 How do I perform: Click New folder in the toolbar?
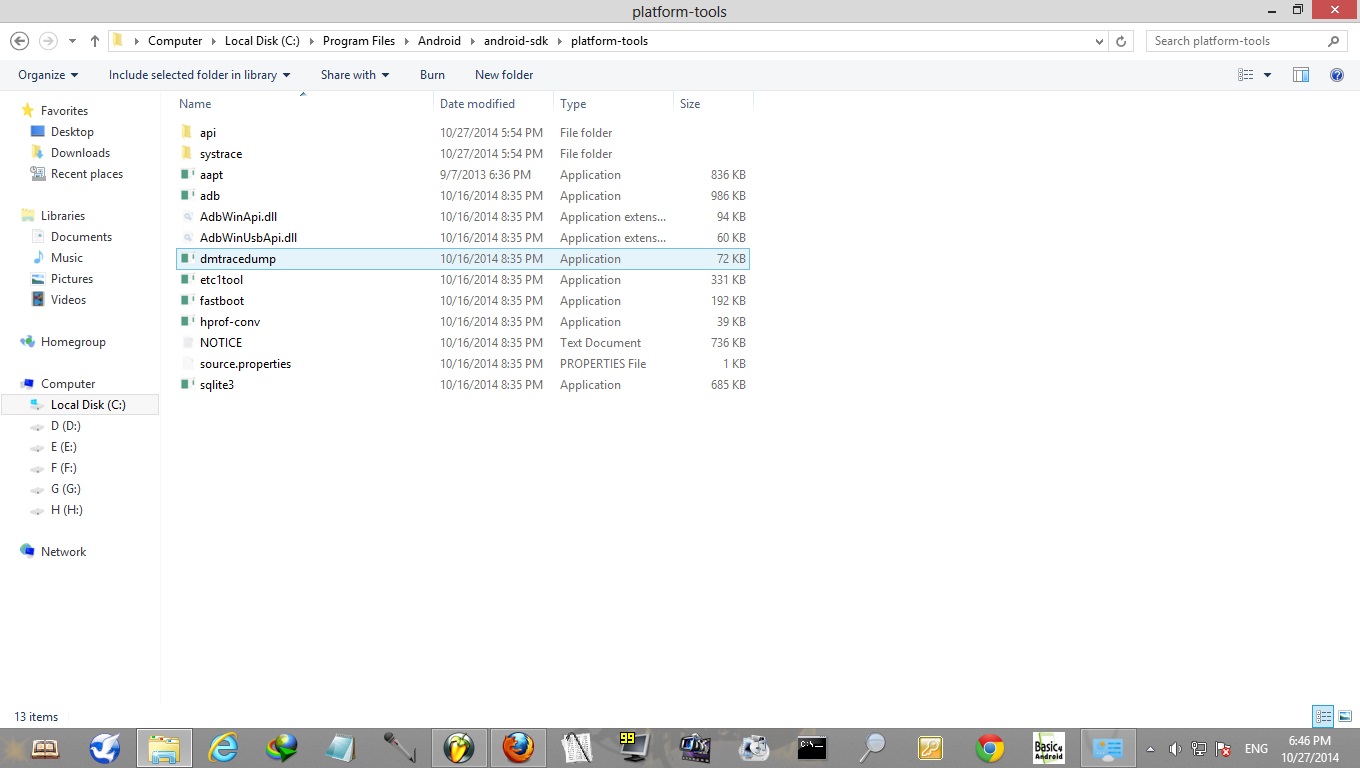(x=504, y=75)
